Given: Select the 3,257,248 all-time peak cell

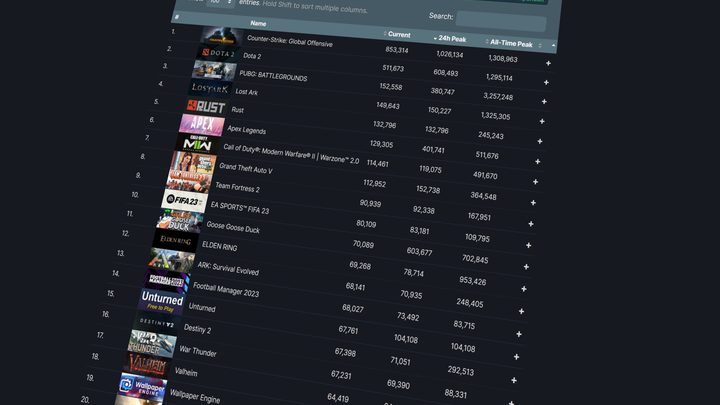Looking at the screenshot, I should tap(498, 96).
